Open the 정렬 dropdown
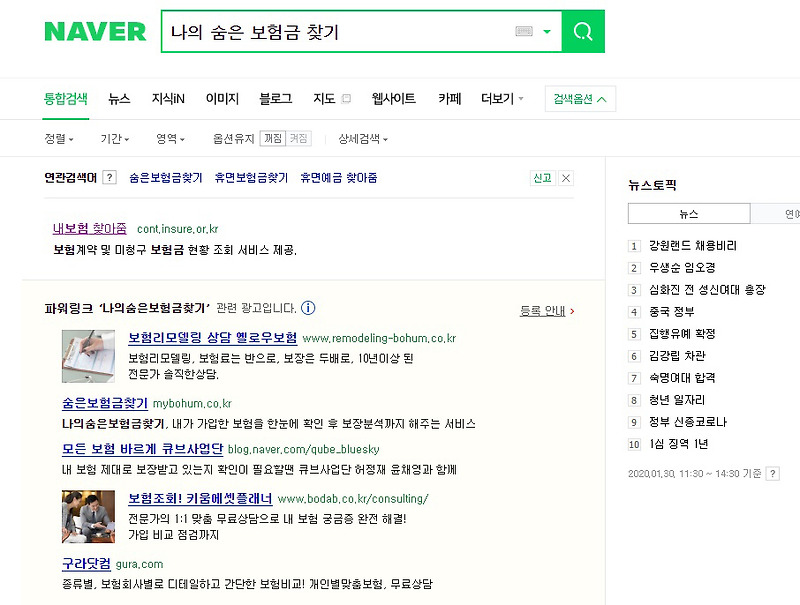 click(x=59, y=139)
